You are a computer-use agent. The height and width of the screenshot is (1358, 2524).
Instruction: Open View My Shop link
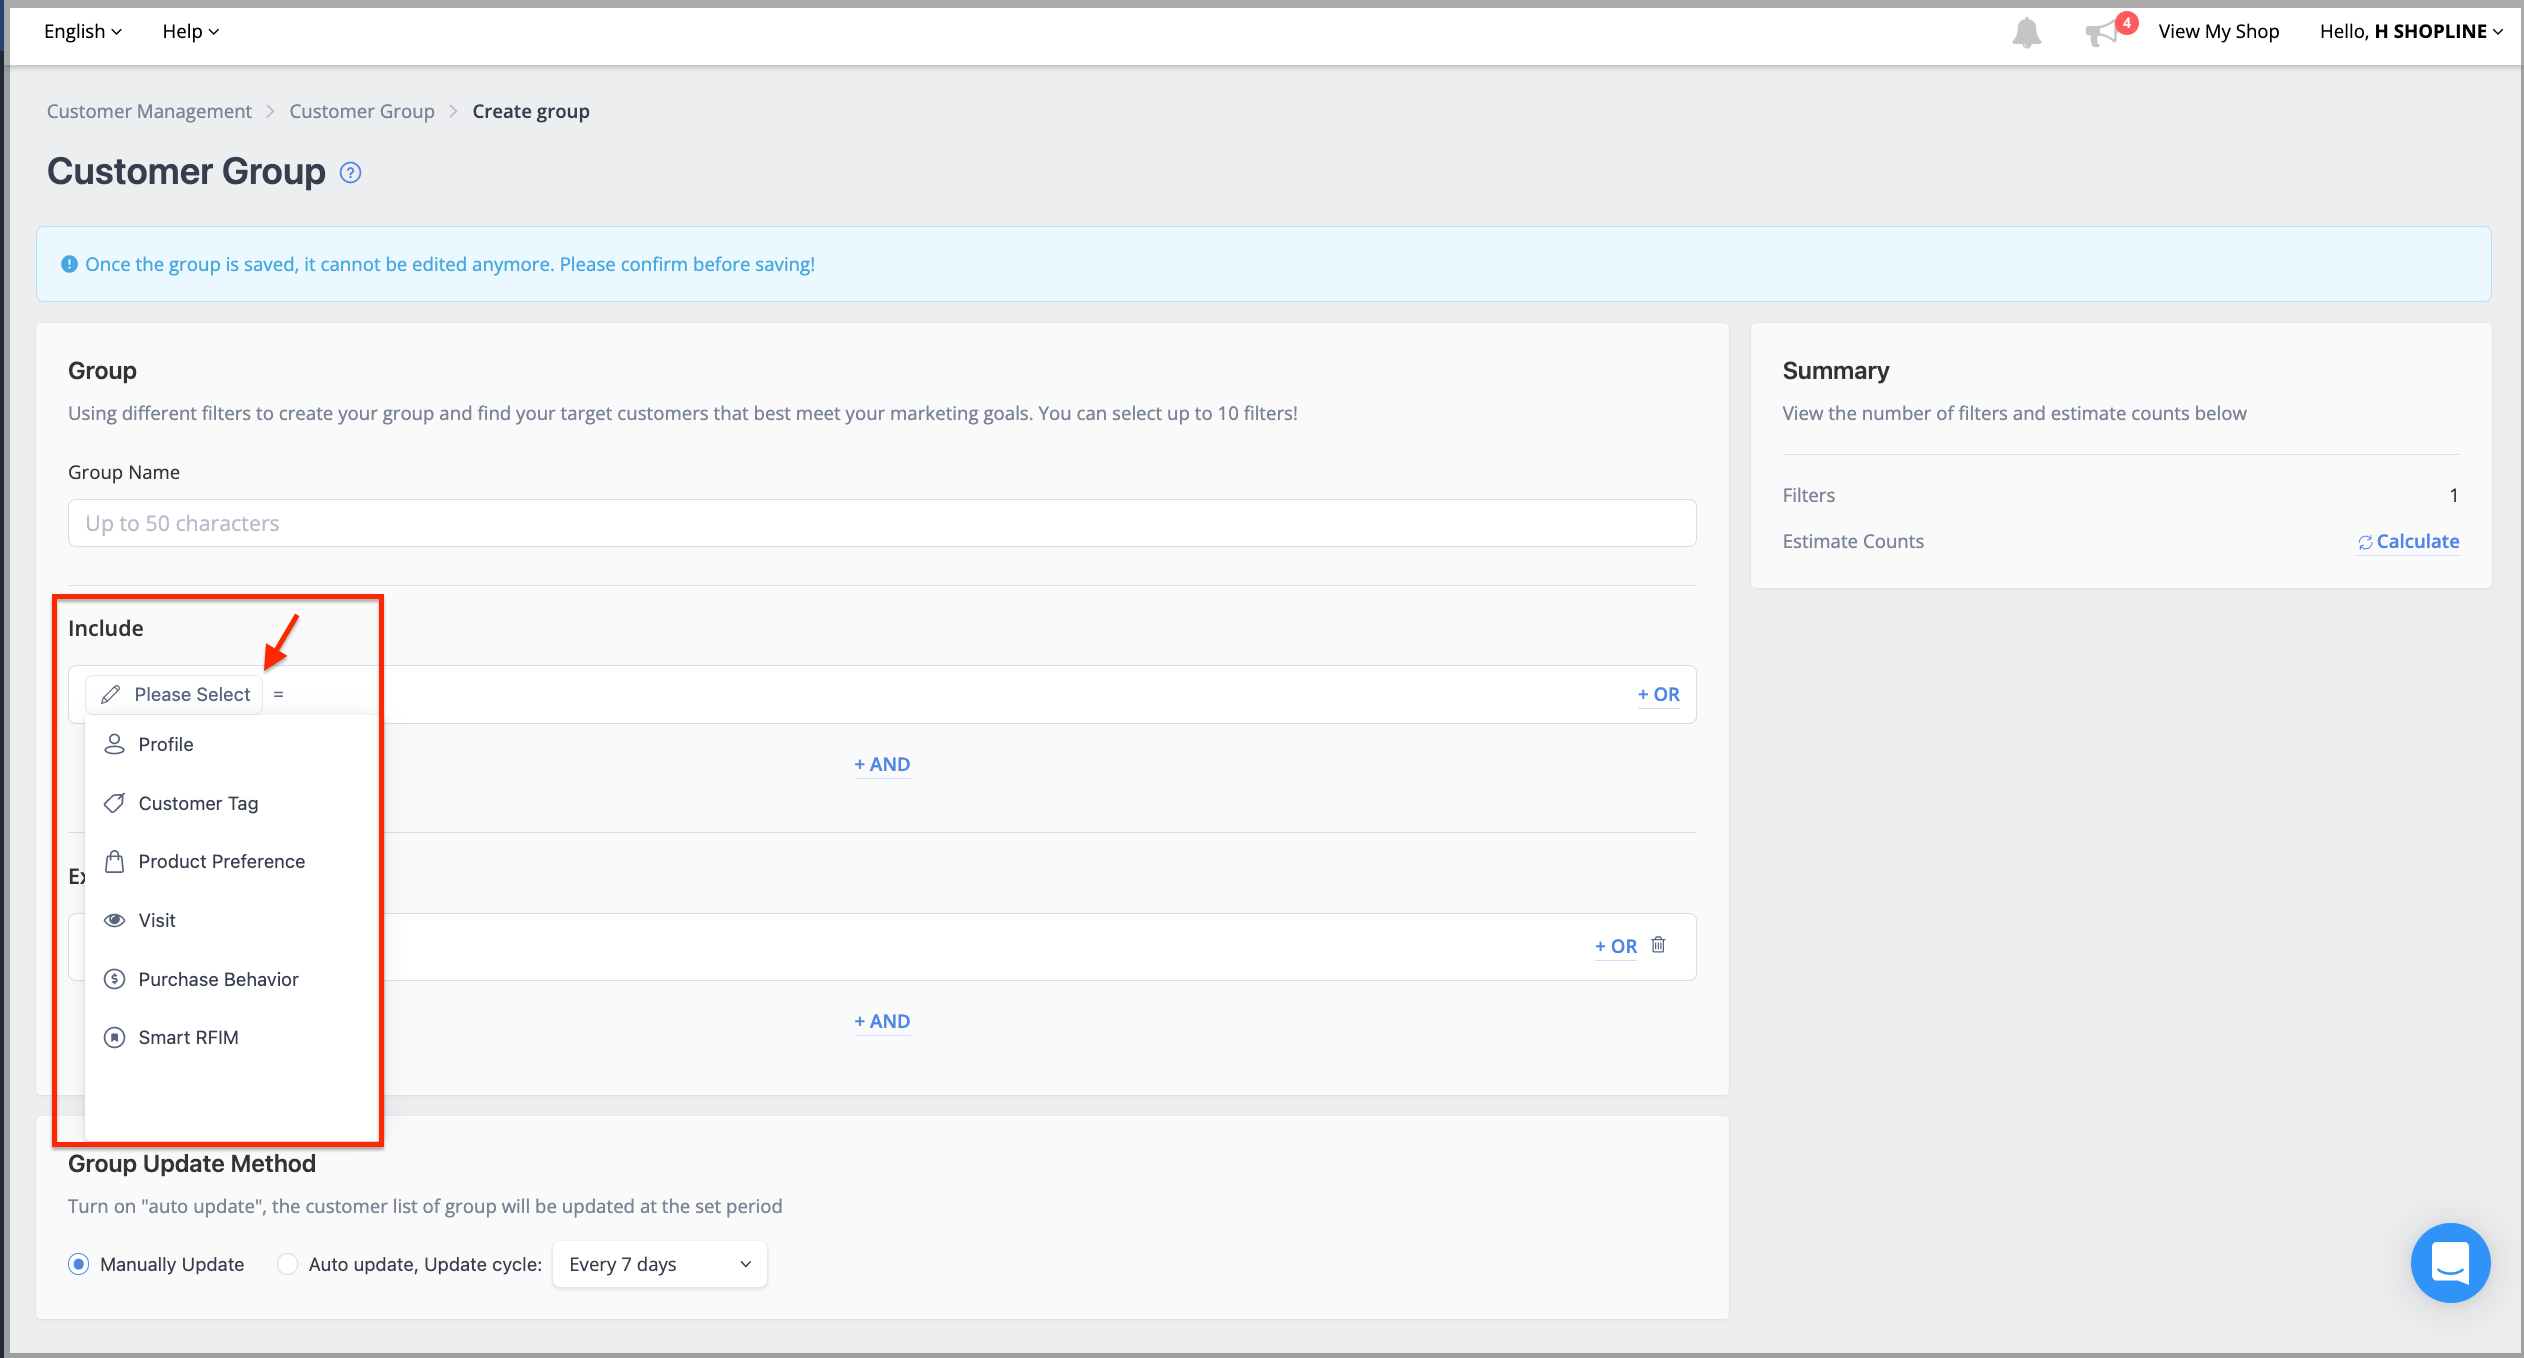pyautogui.click(x=2218, y=31)
